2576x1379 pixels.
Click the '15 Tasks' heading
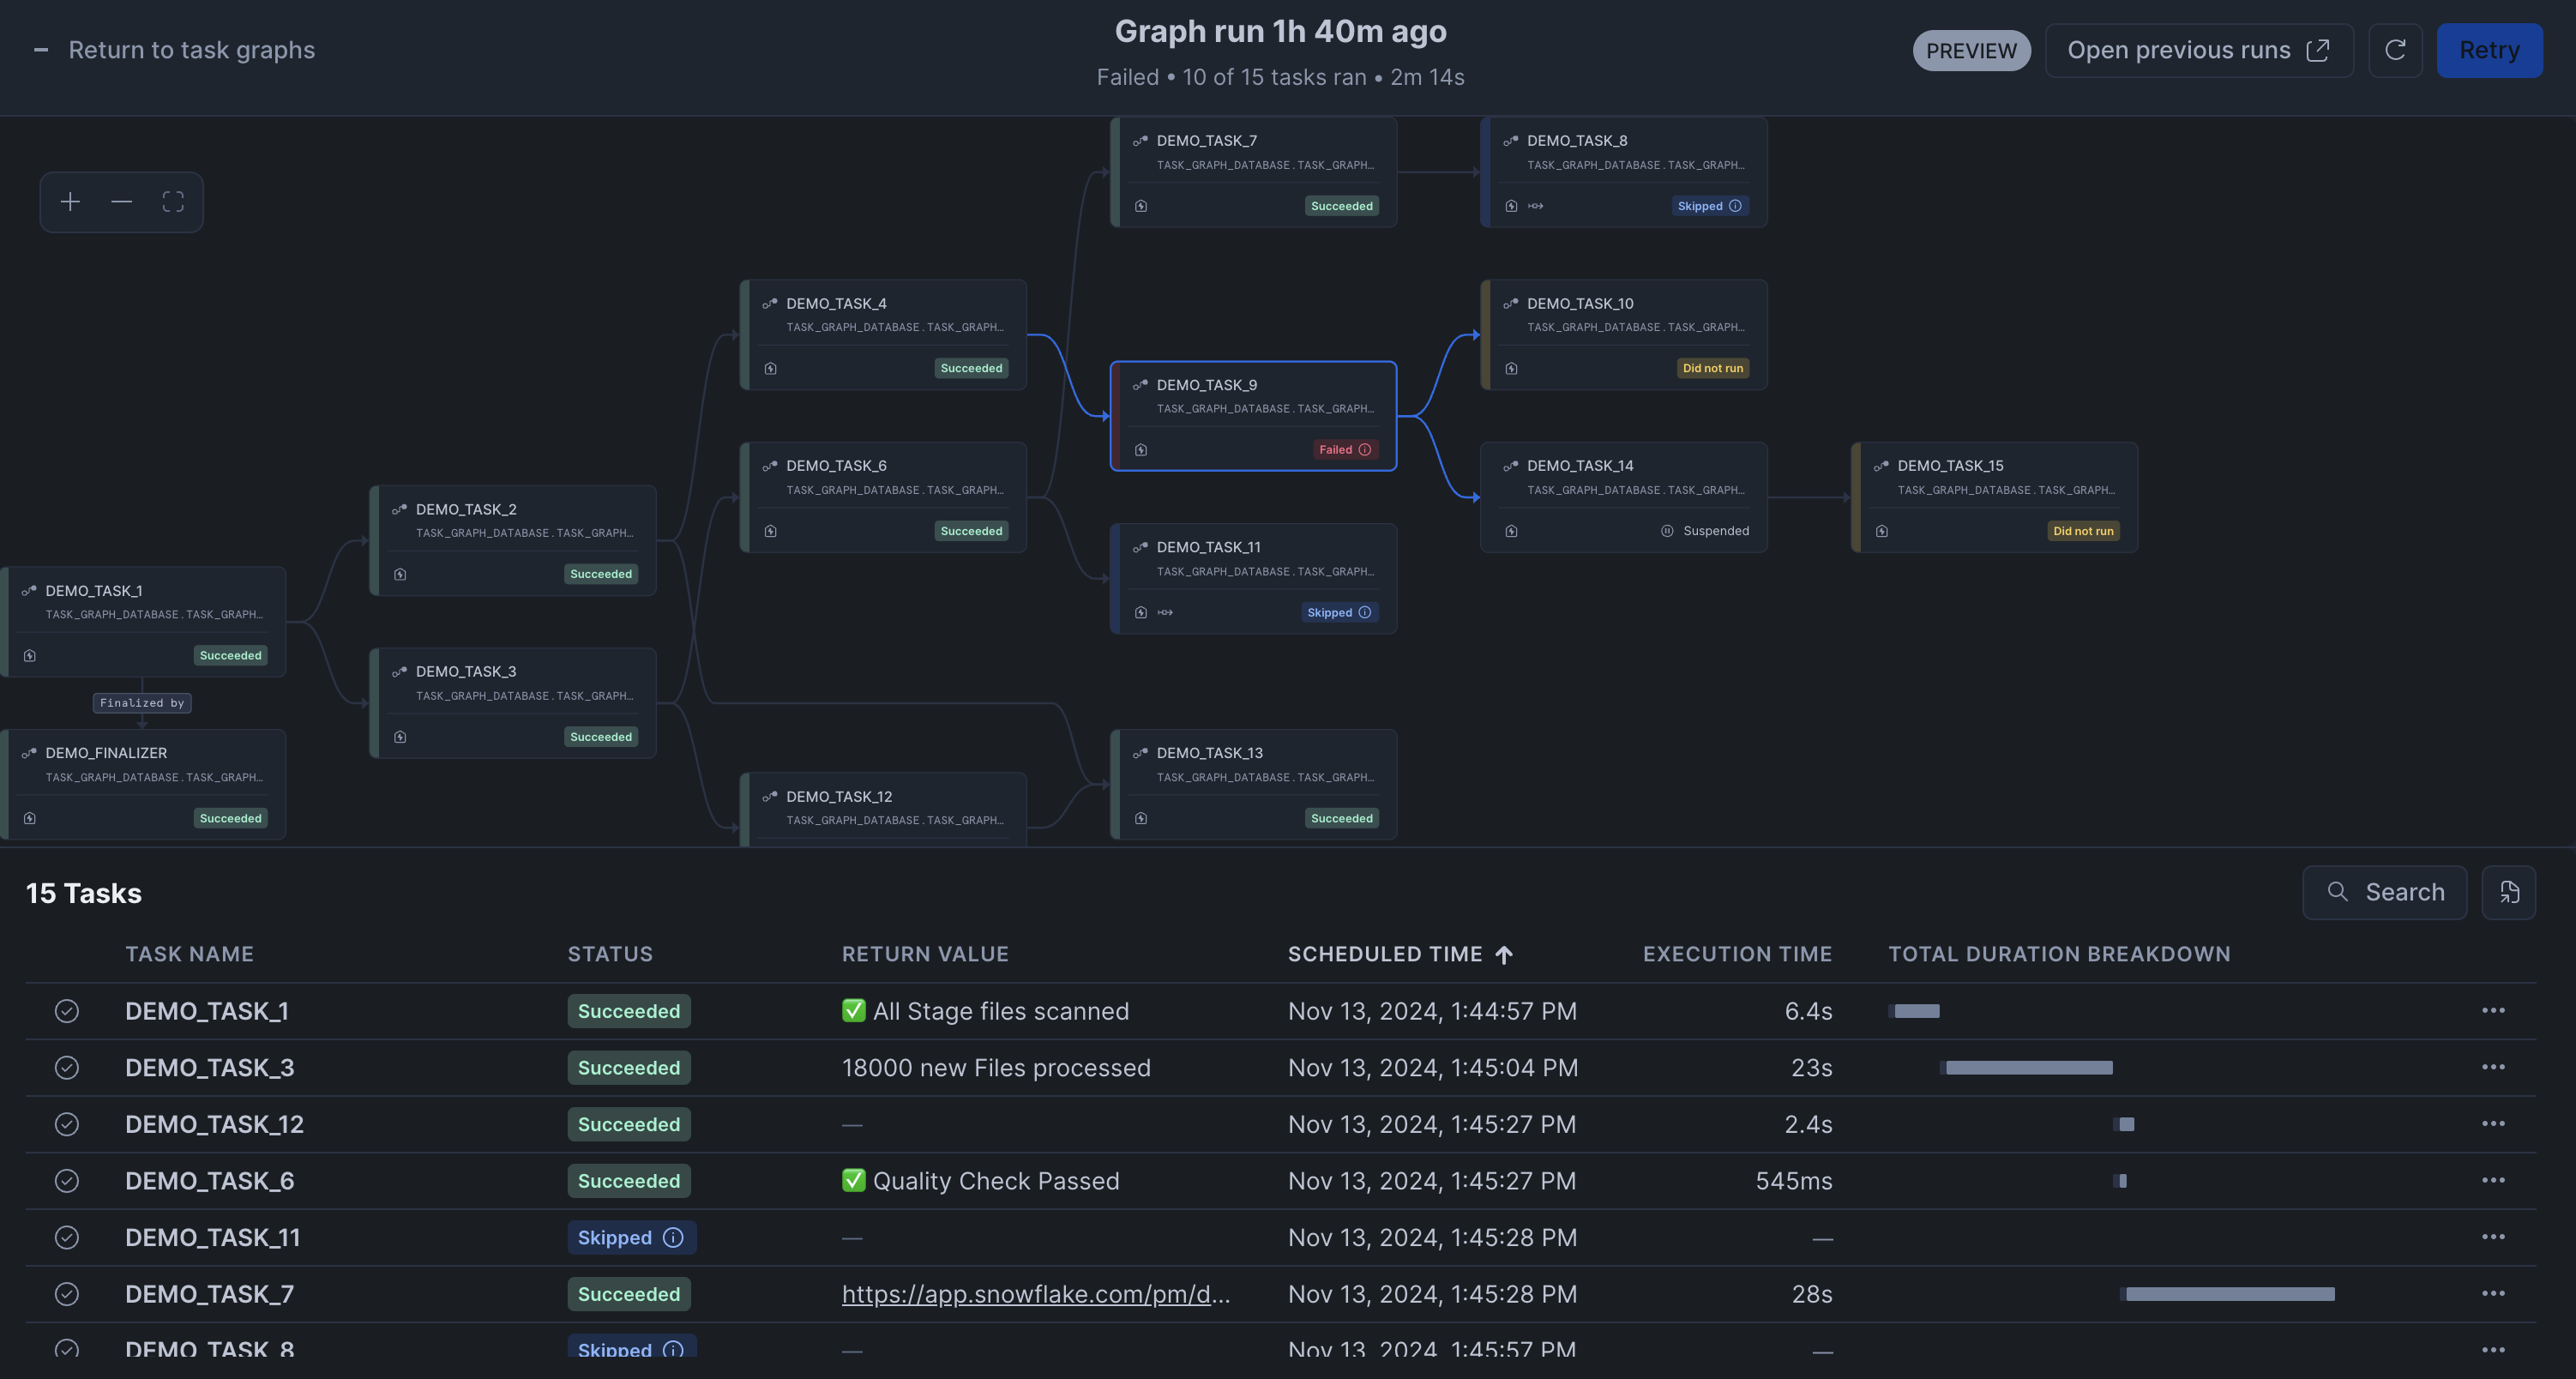84,893
